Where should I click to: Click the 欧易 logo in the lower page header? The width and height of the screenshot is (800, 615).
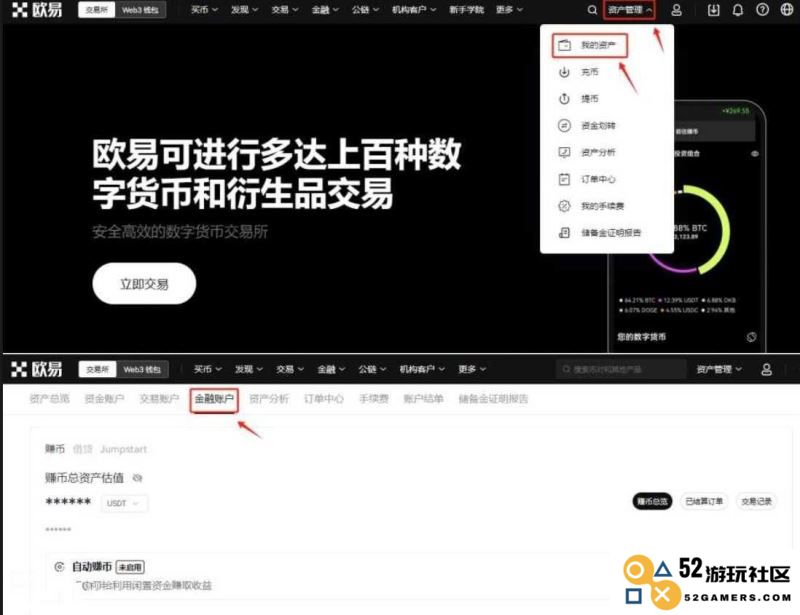pos(37,368)
